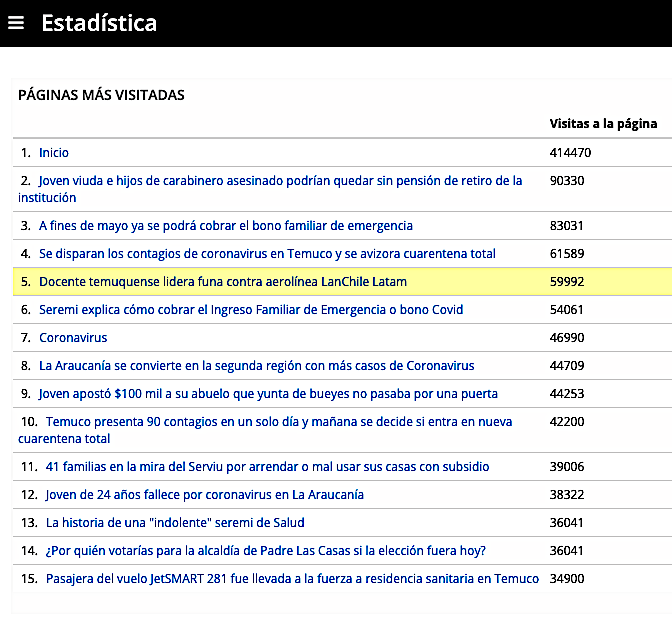Click the Estadística header title

click(99, 23)
